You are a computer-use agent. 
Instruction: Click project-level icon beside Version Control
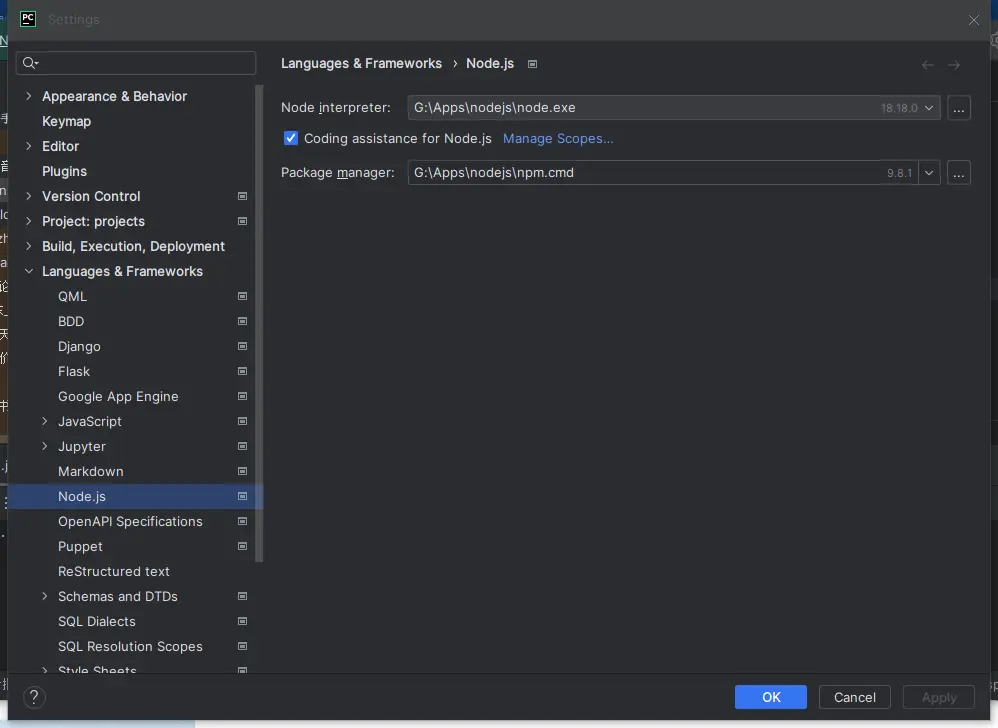(x=242, y=196)
